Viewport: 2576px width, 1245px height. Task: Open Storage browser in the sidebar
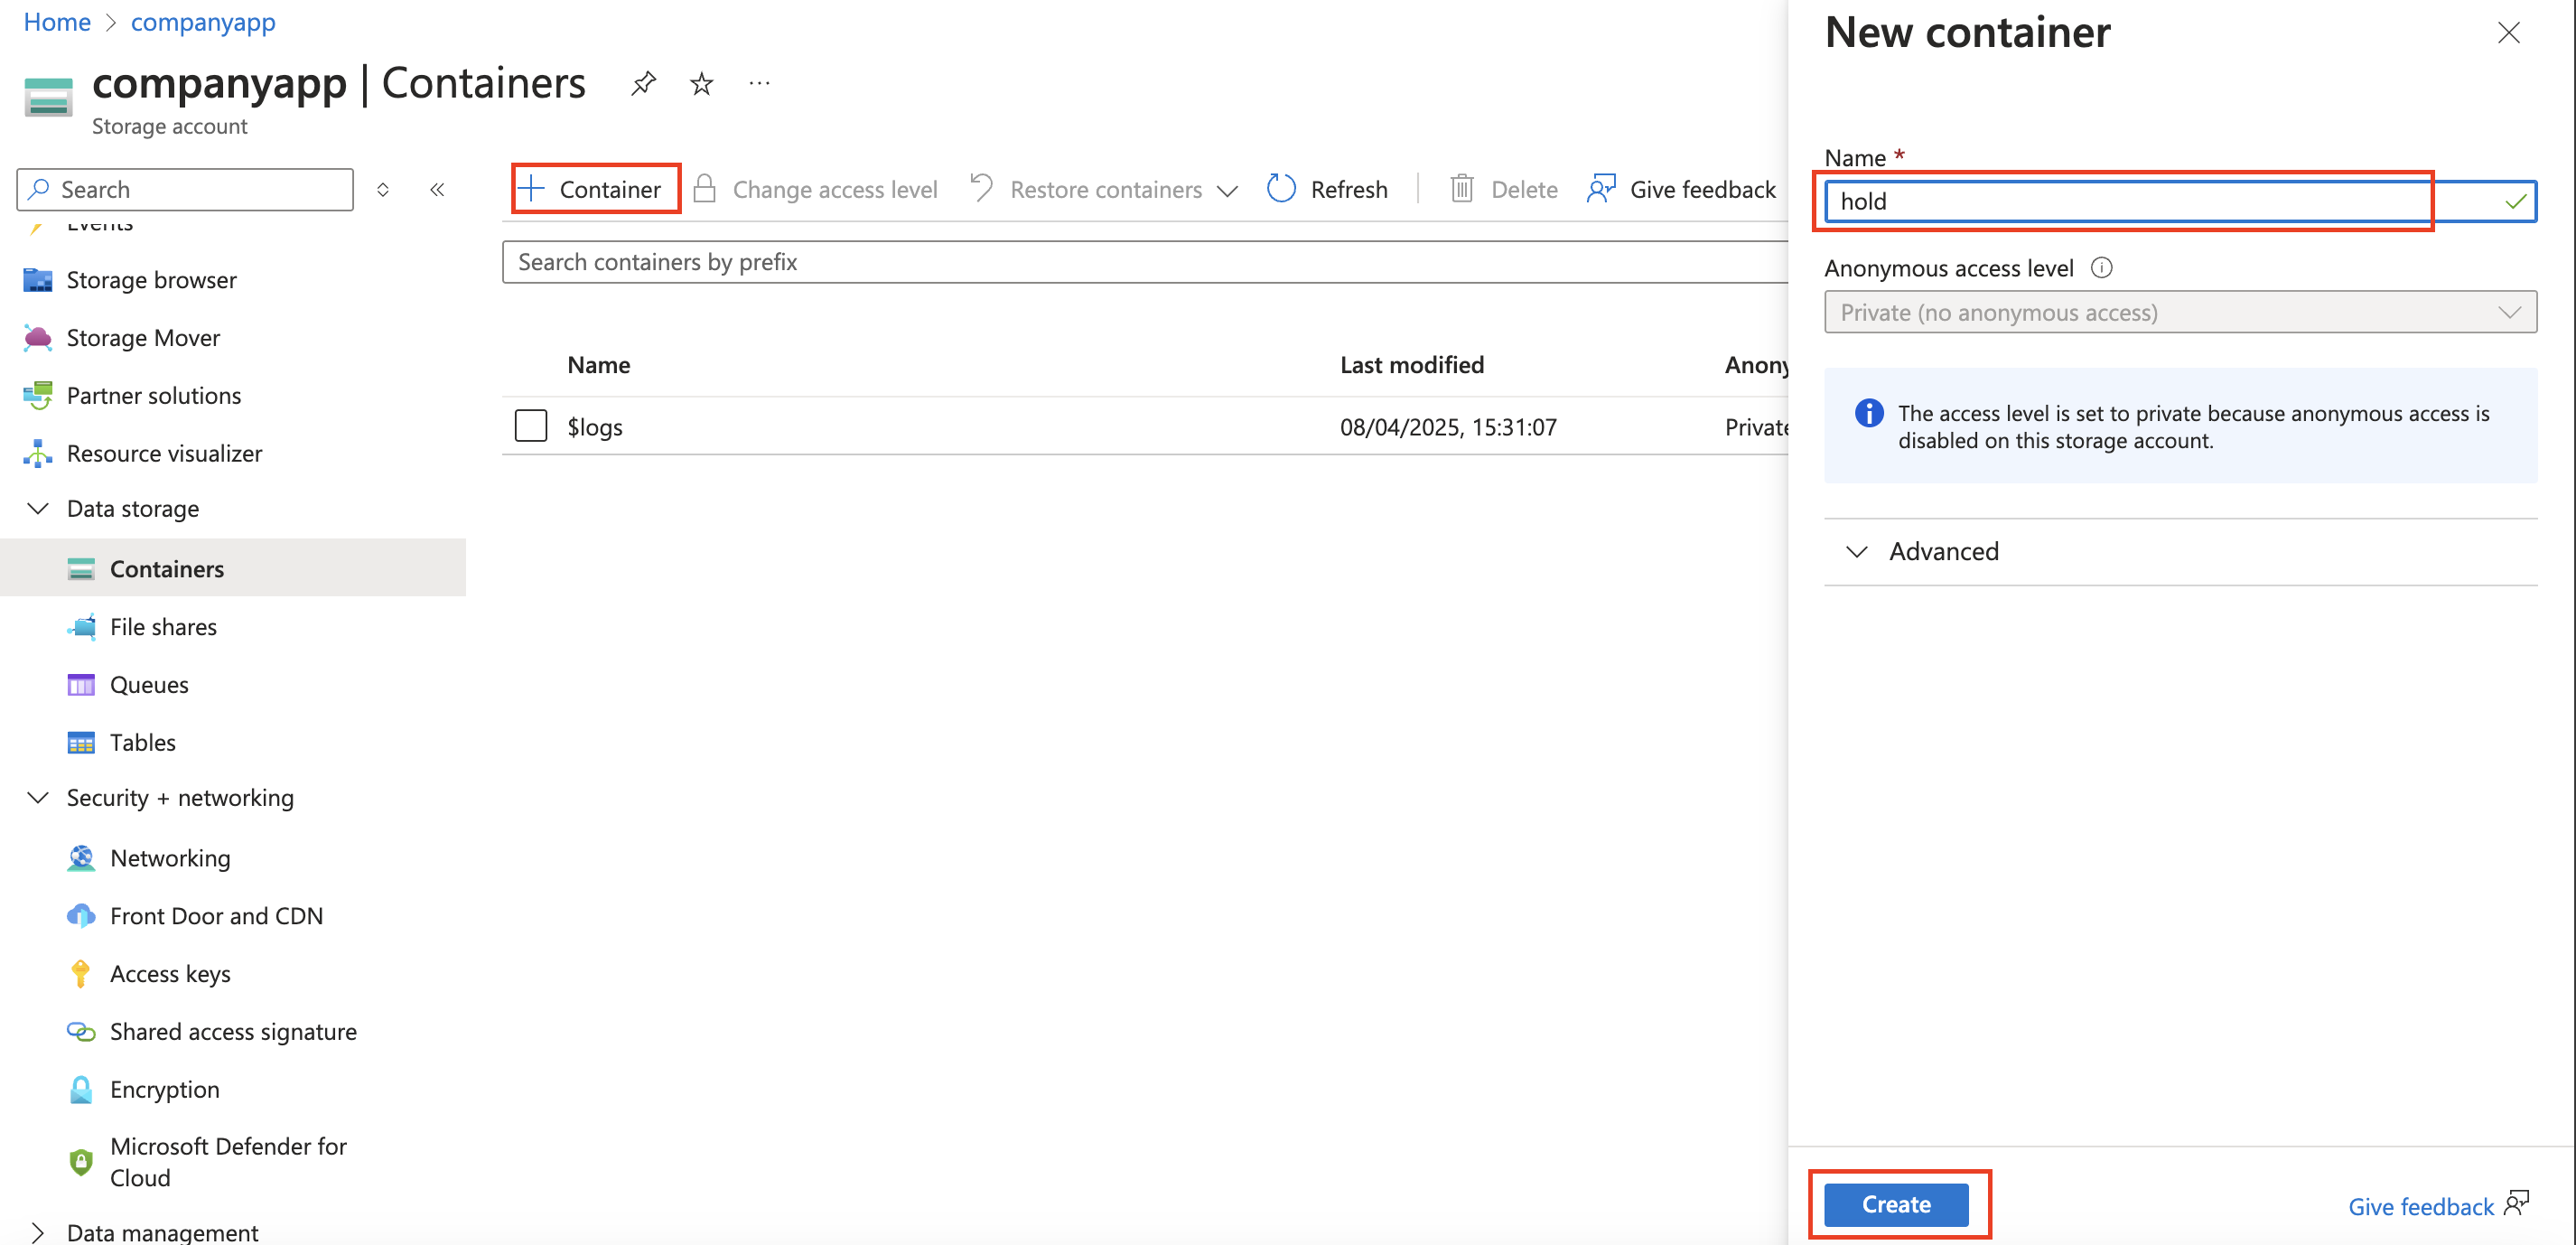152,280
